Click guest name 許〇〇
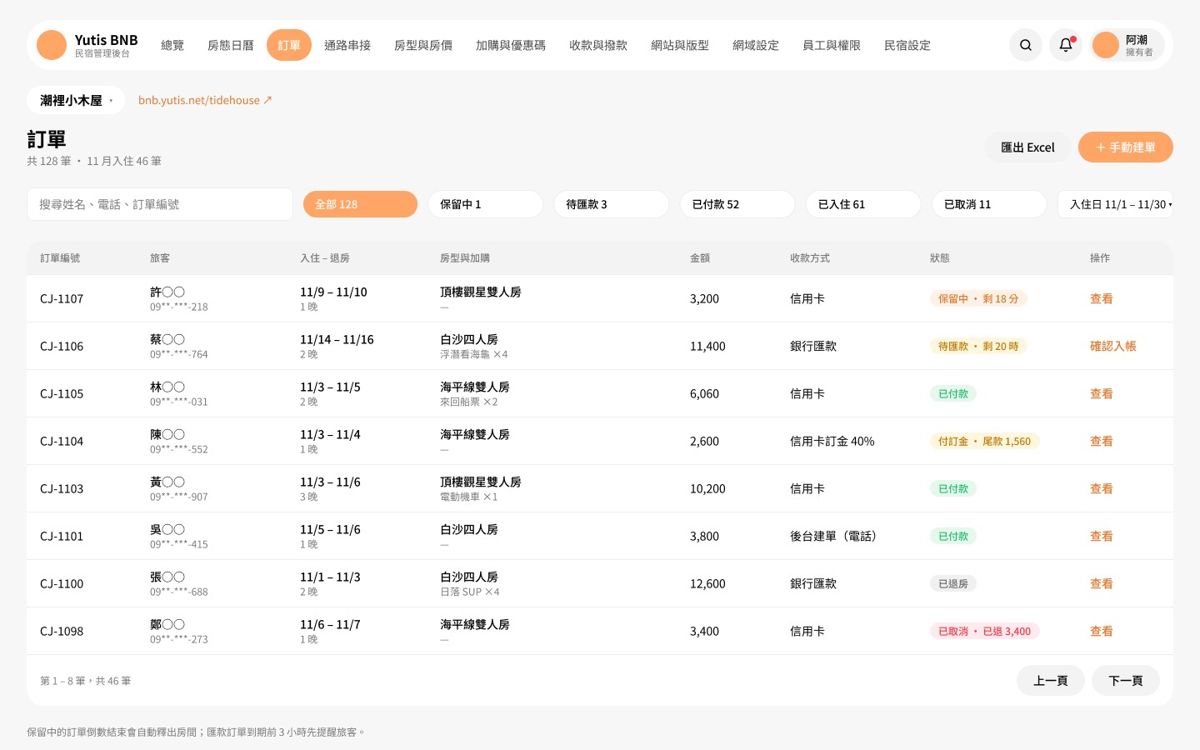The image size is (1200, 750). 167,292
